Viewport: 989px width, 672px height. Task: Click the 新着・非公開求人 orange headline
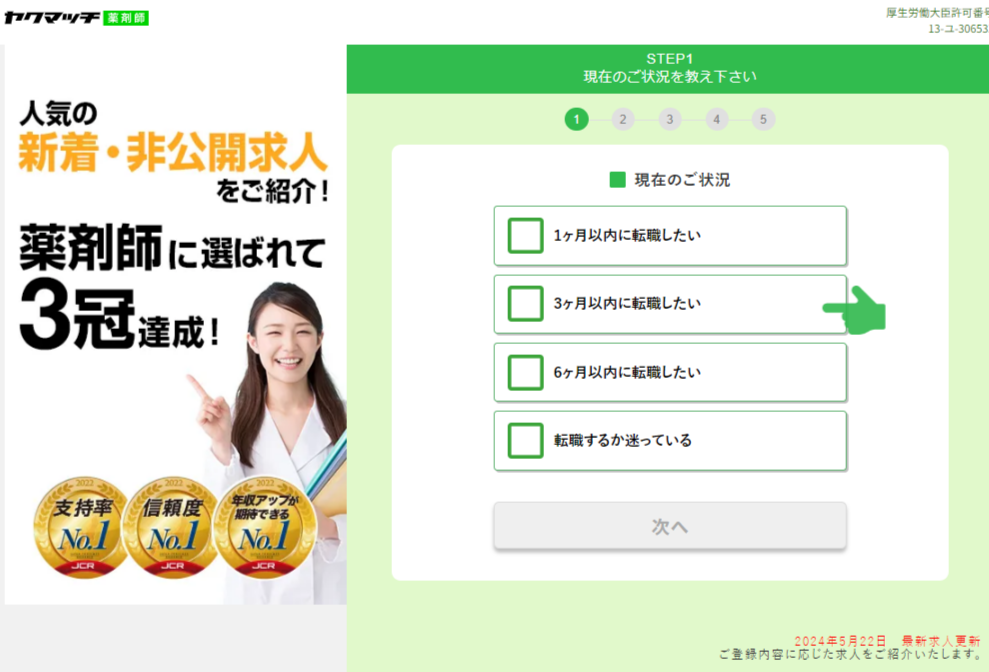[x=173, y=153]
